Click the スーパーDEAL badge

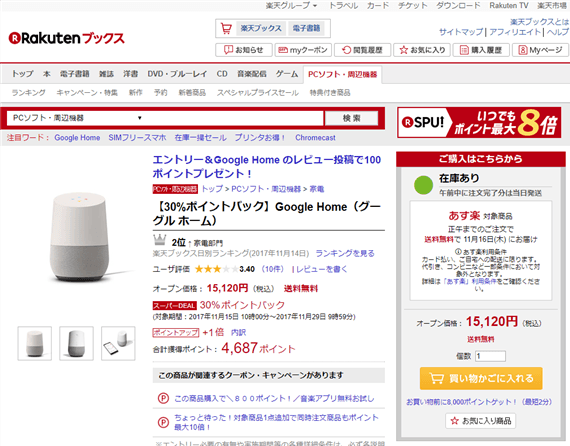tap(174, 305)
